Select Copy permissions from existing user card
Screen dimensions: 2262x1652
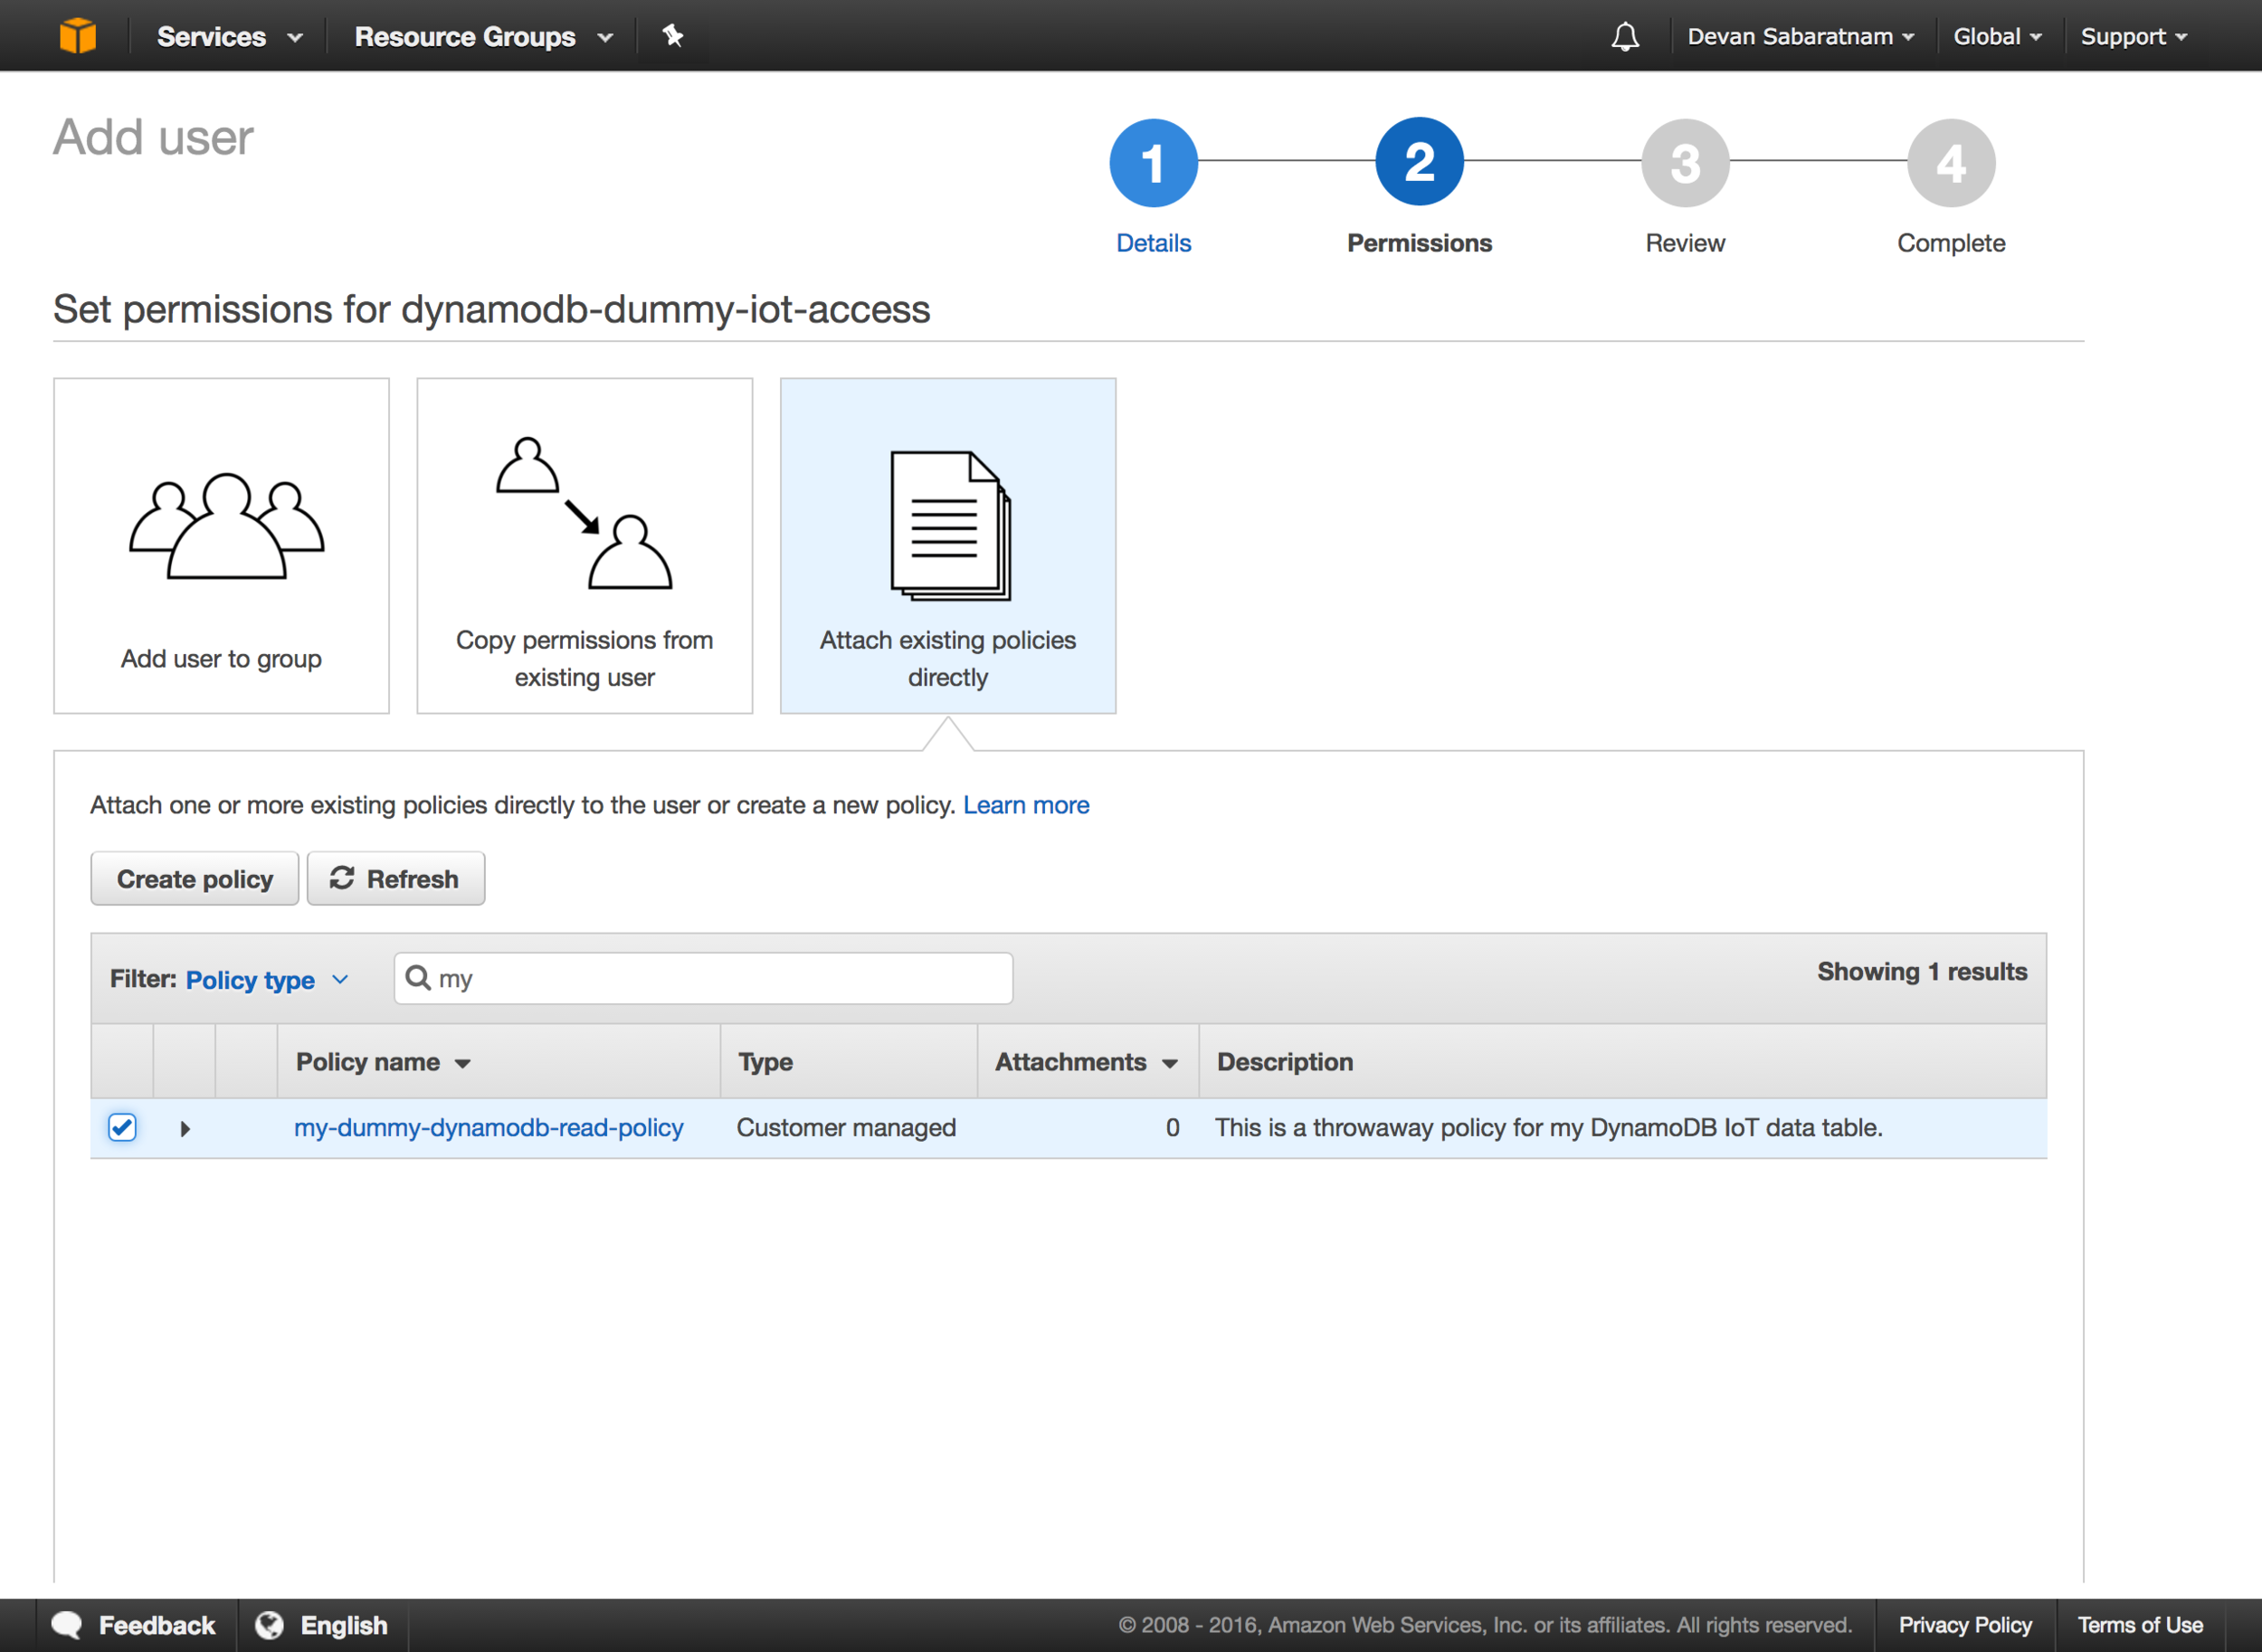point(584,545)
